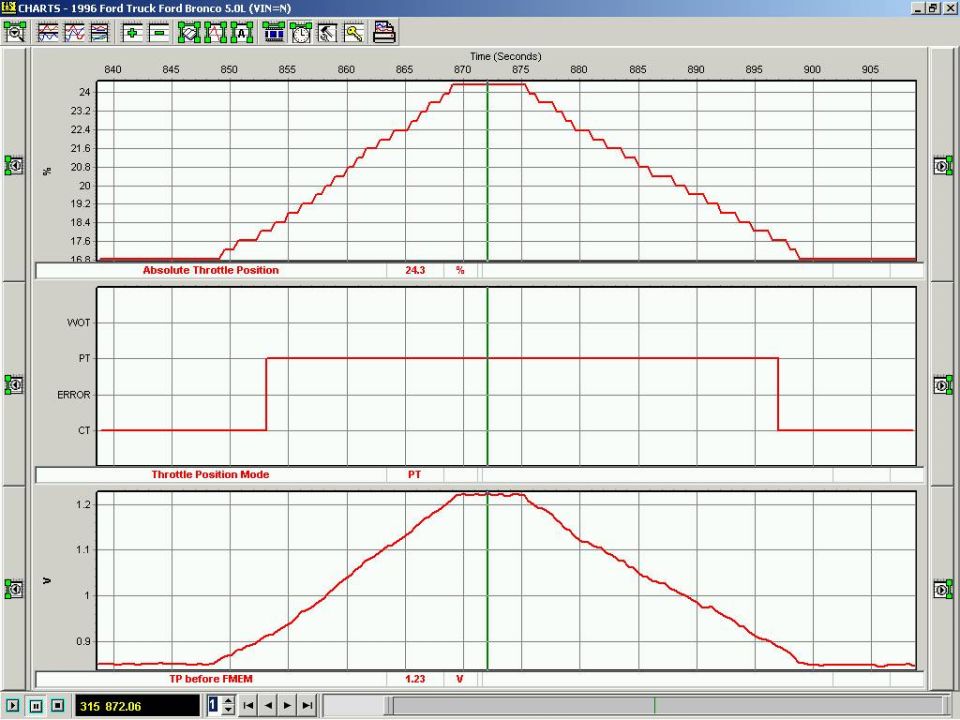Image resolution: width=960 pixels, height=720 pixels.
Task: Click the book-shaped chart toolbar icon
Action: coord(189,32)
